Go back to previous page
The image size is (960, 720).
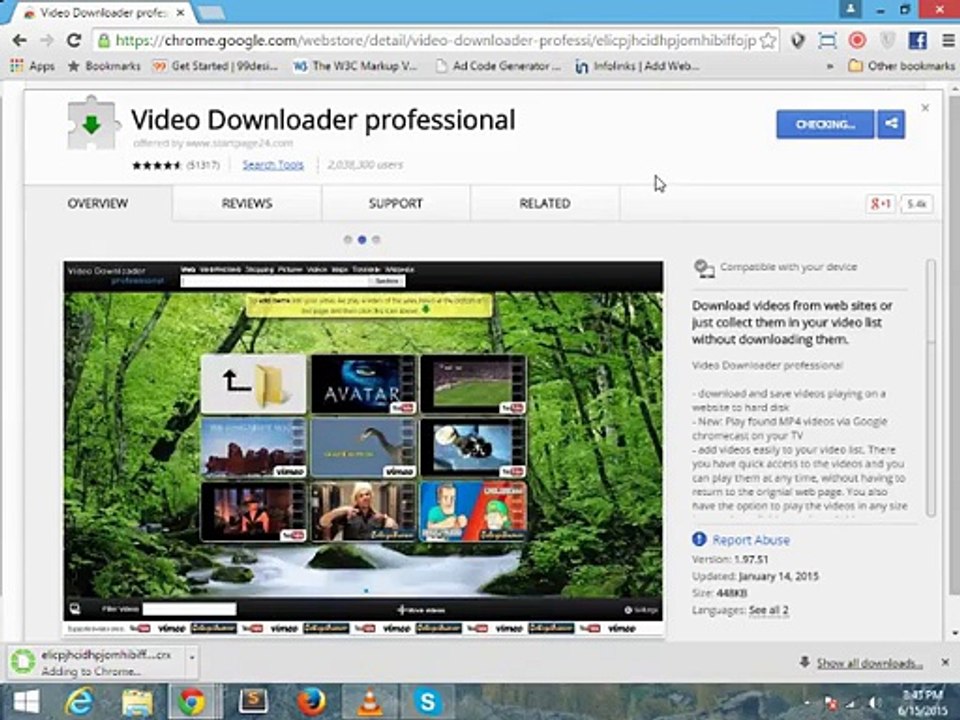pos(20,41)
